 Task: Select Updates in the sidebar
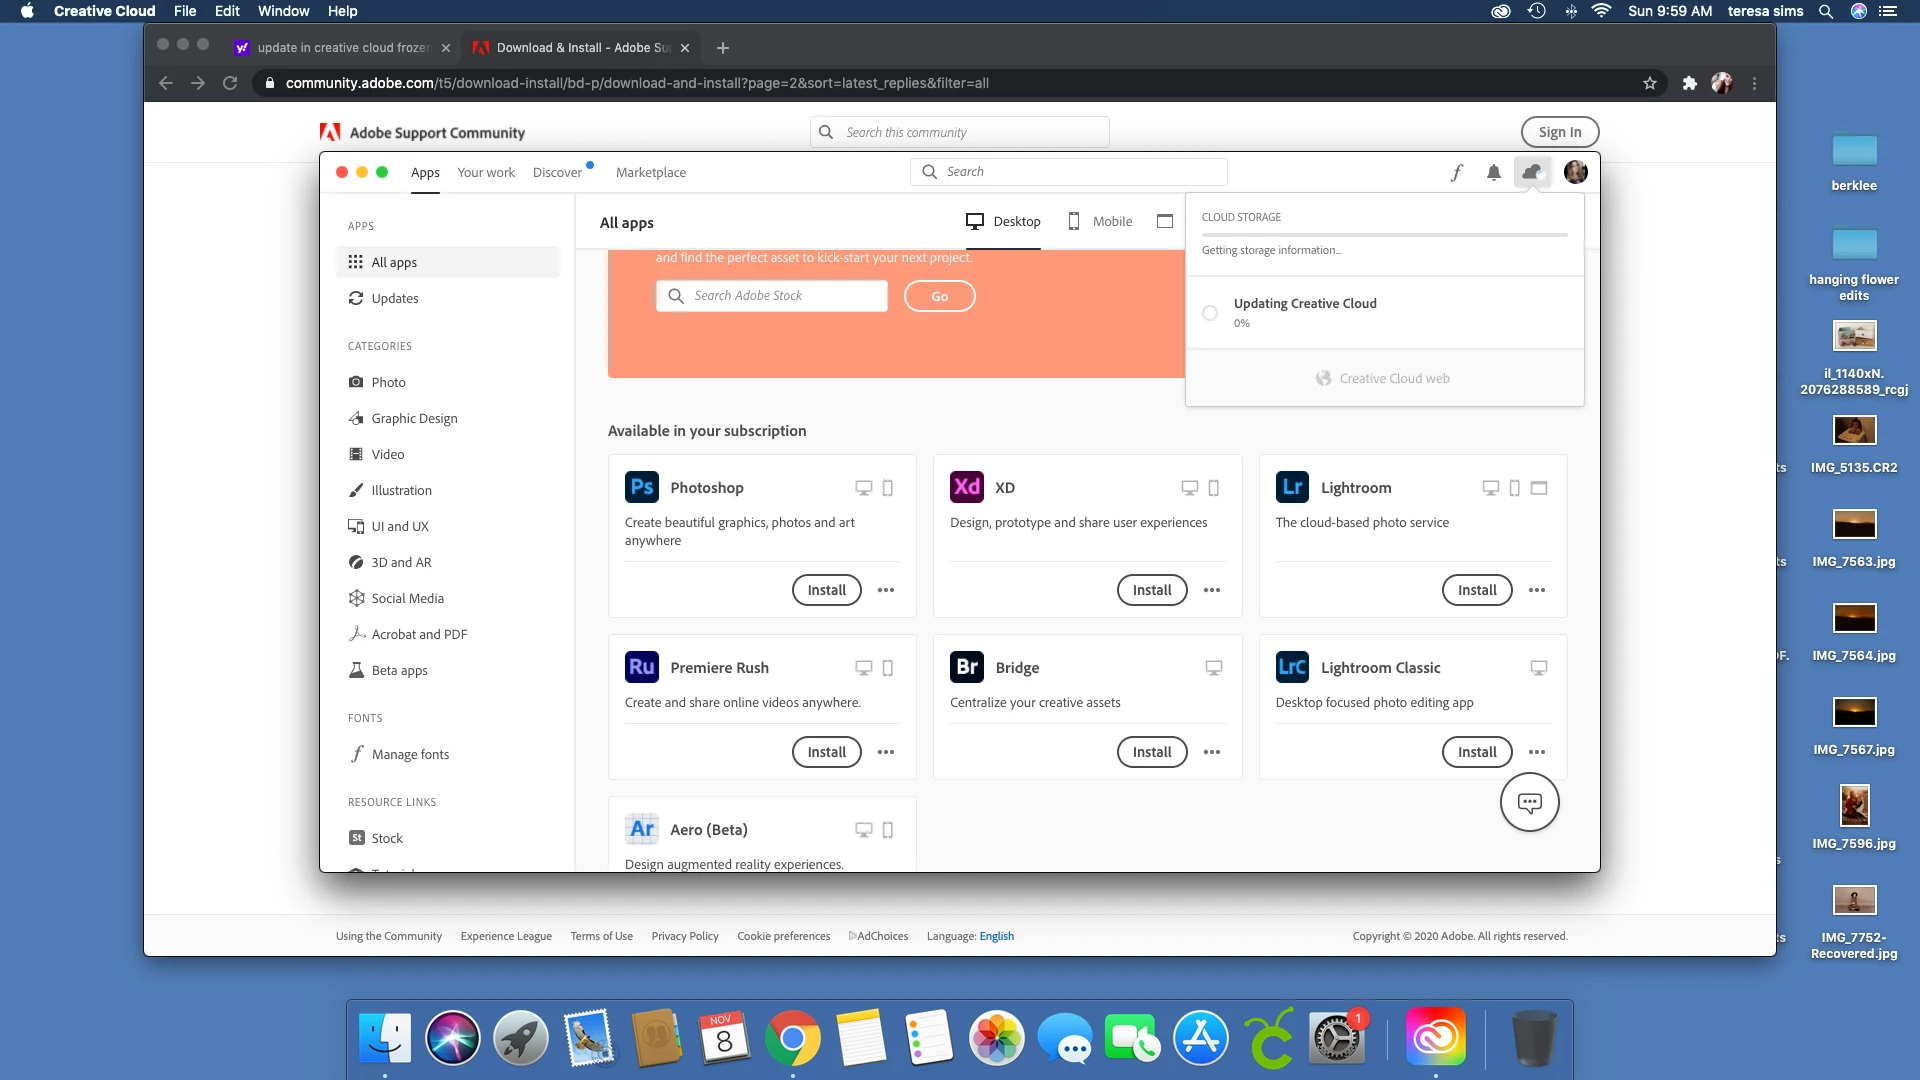[x=448, y=298]
